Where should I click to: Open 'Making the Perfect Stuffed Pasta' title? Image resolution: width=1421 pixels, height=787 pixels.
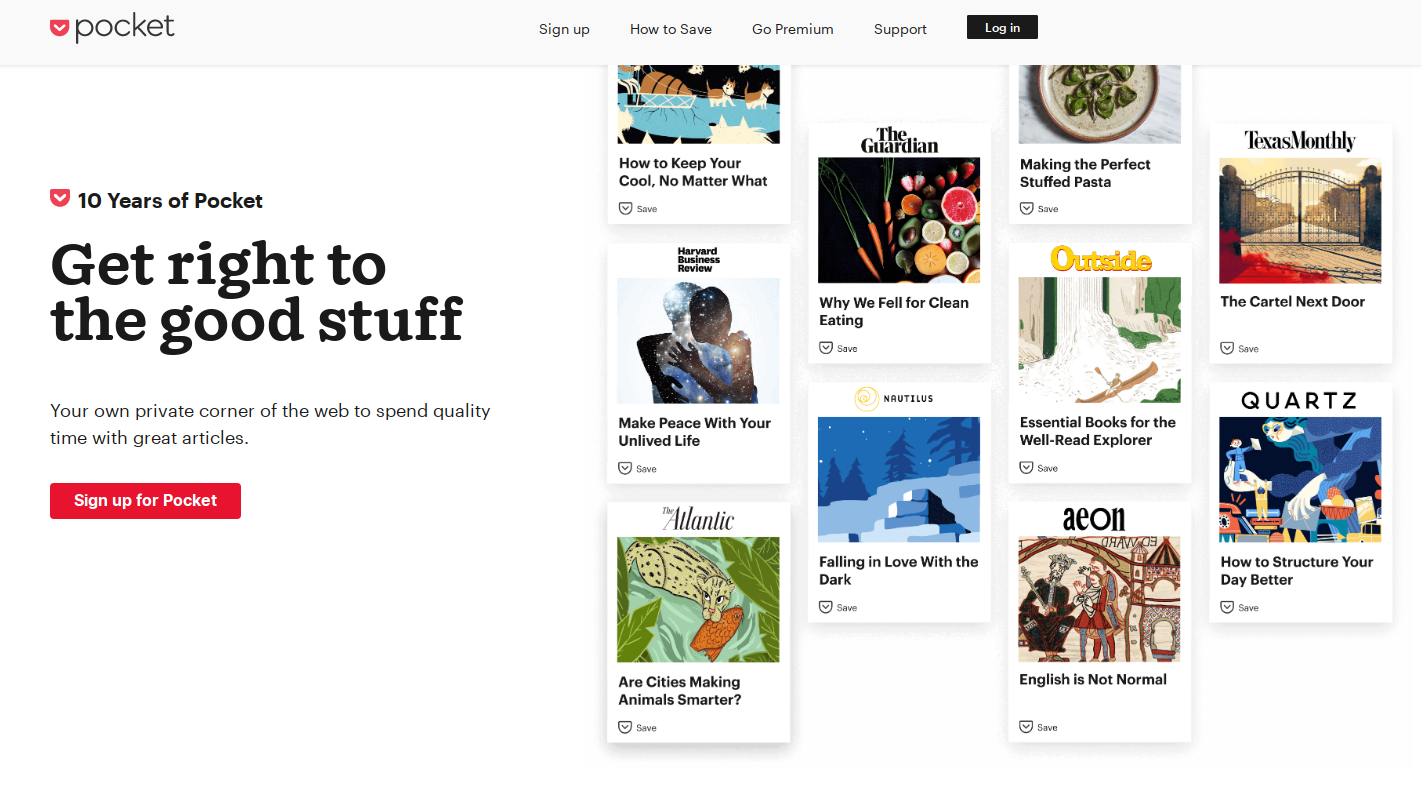click(1085, 173)
